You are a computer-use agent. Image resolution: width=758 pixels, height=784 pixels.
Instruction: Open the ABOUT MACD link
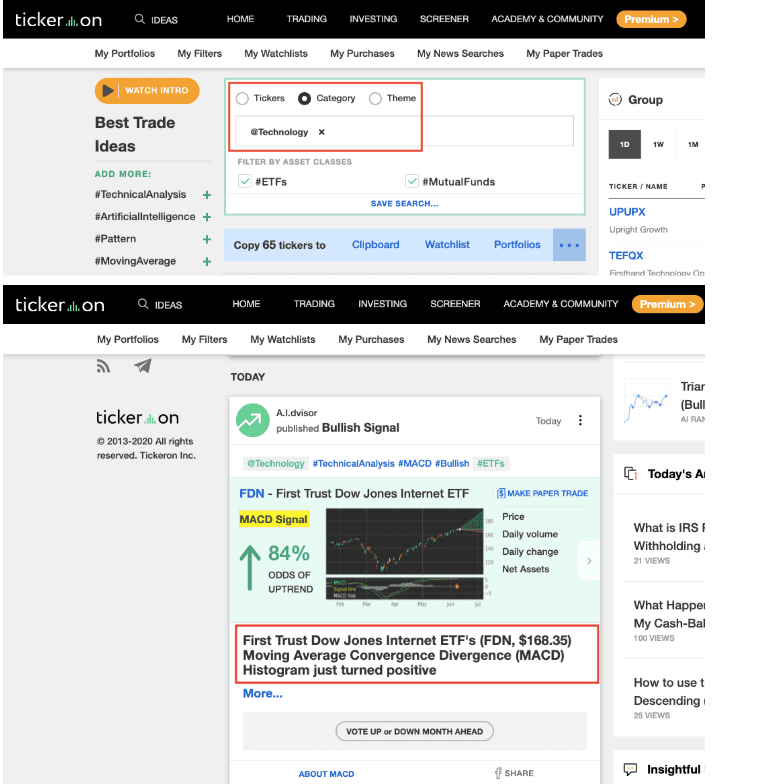tap(326, 774)
